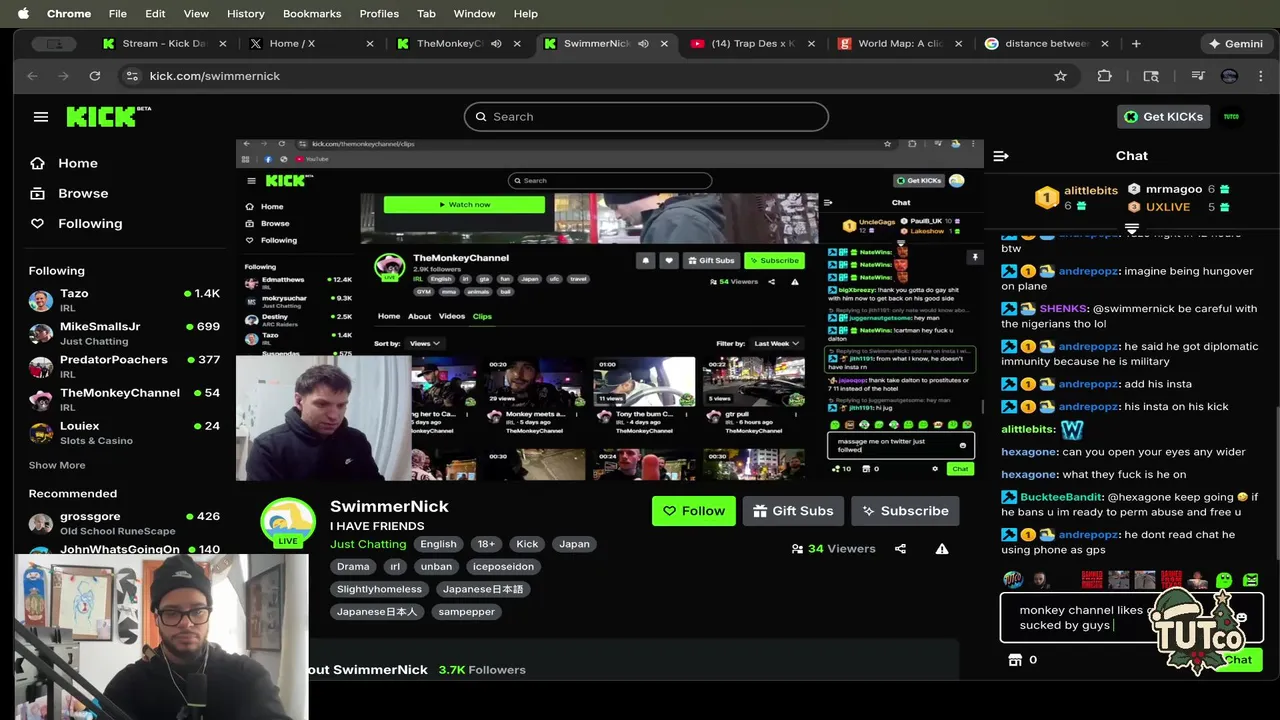
Task: Go back with Chrome's back arrow
Action: [32, 76]
